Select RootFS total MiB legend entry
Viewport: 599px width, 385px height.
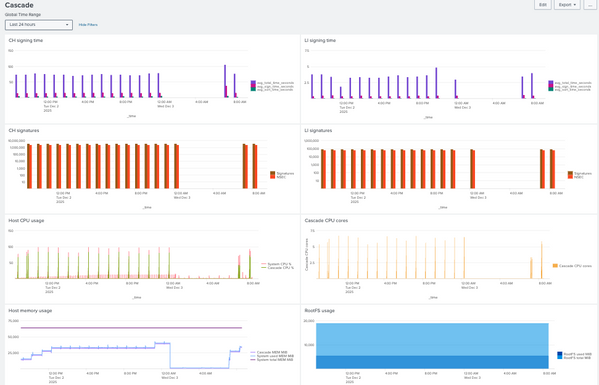574,358
